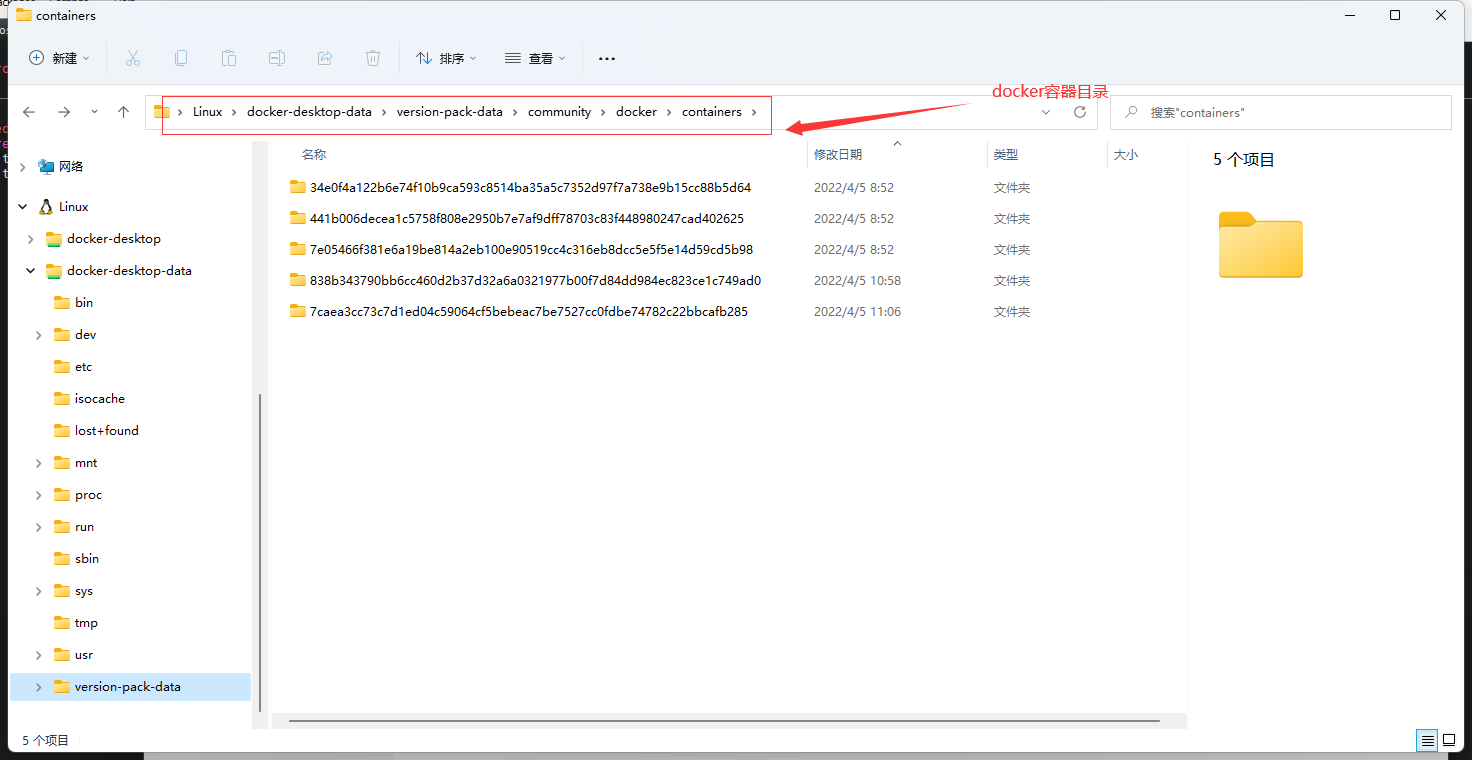Screen dimensions: 1472x760
Task: Open the 新建 (New) menu
Action: pos(59,58)
